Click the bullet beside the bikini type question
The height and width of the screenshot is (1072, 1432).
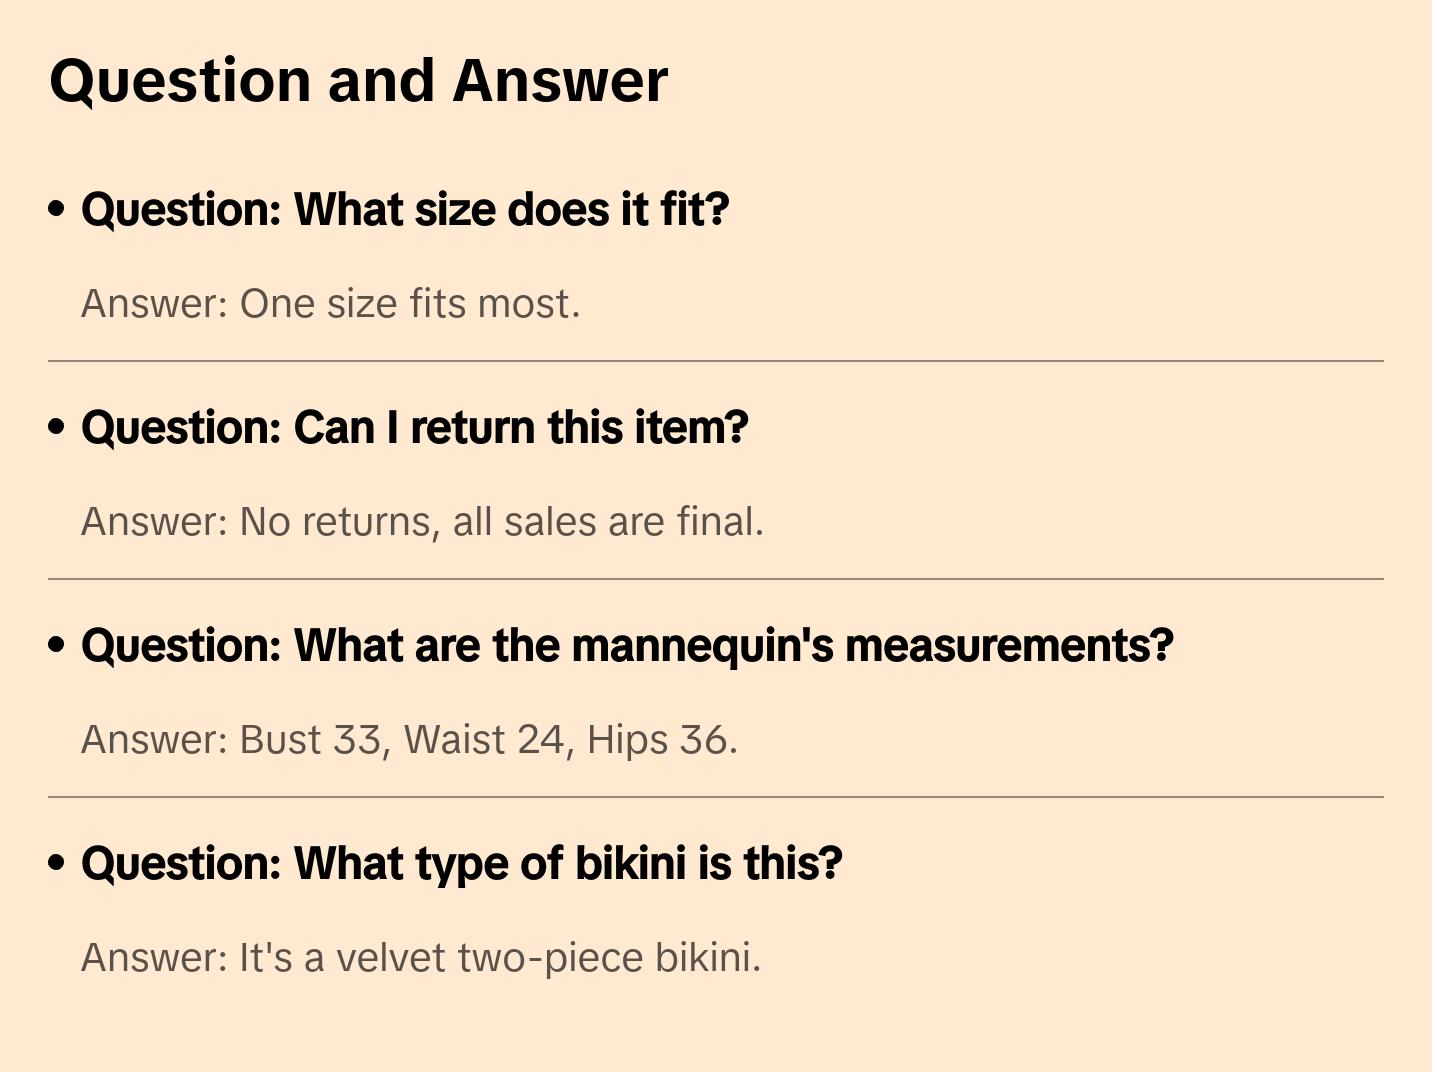(57, 863)
